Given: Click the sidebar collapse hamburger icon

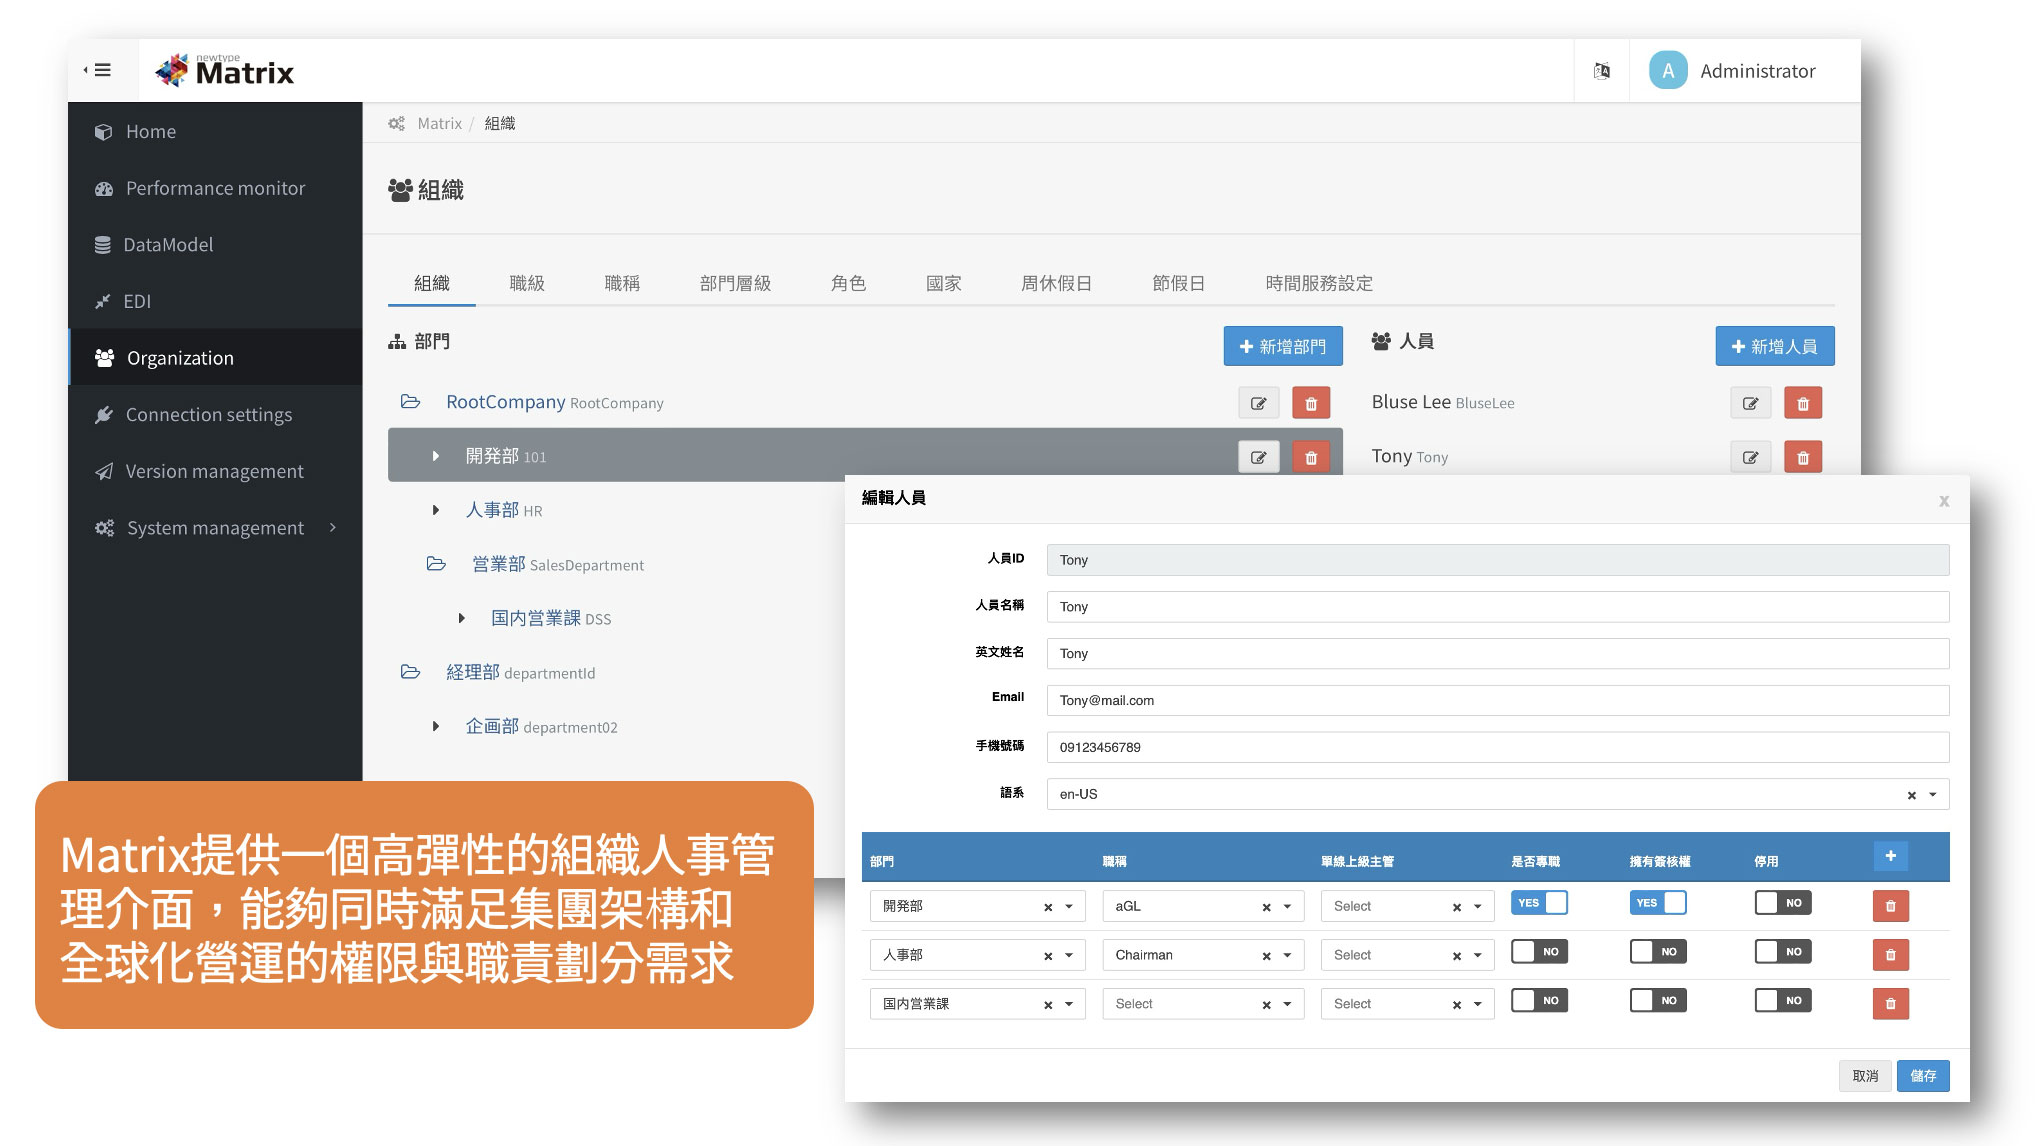Looking at the screenshot, I should (x=98, y=70).
